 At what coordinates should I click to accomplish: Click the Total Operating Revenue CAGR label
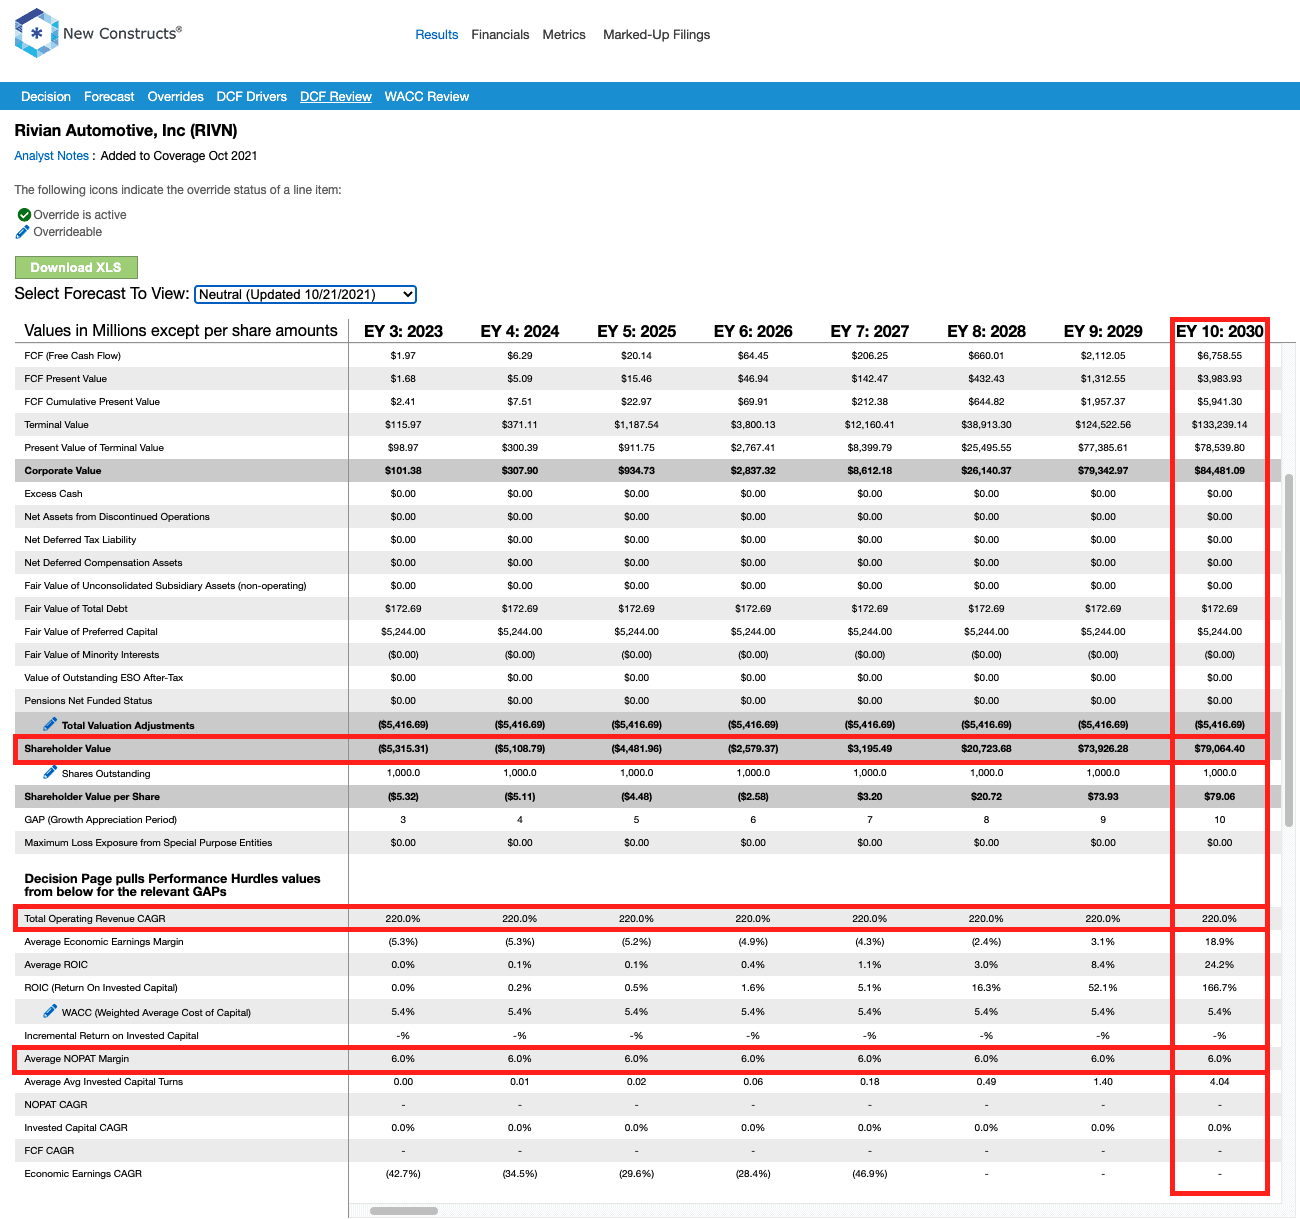(95, 919)
